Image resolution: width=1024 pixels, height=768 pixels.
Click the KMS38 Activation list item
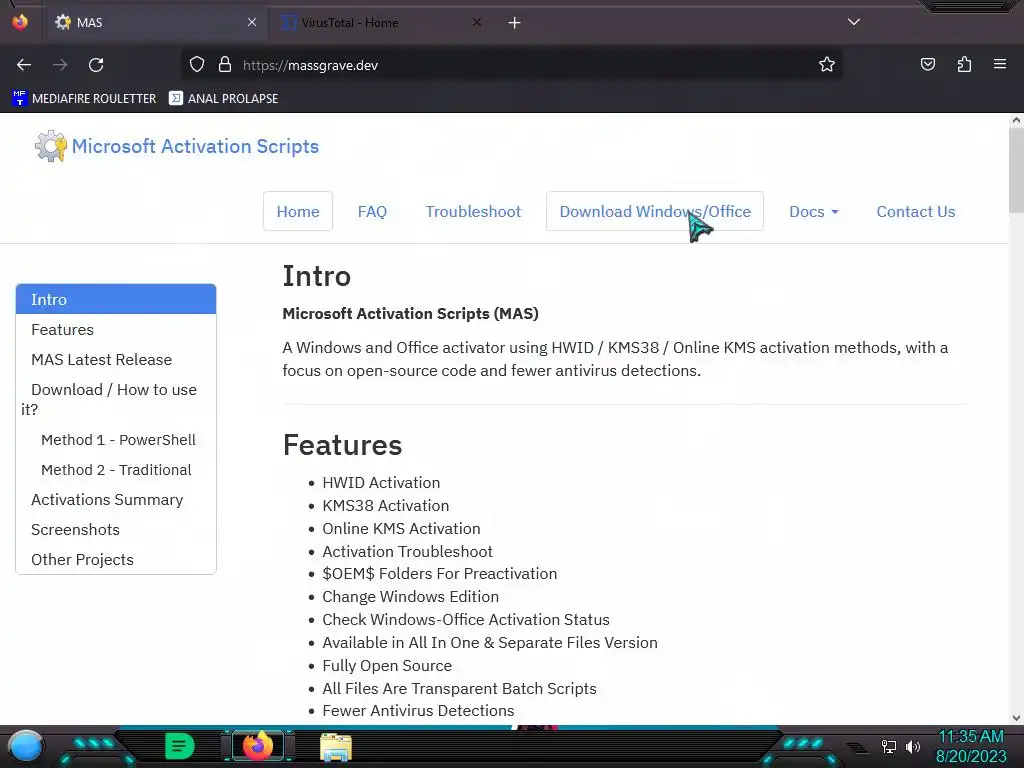(386, 505)
